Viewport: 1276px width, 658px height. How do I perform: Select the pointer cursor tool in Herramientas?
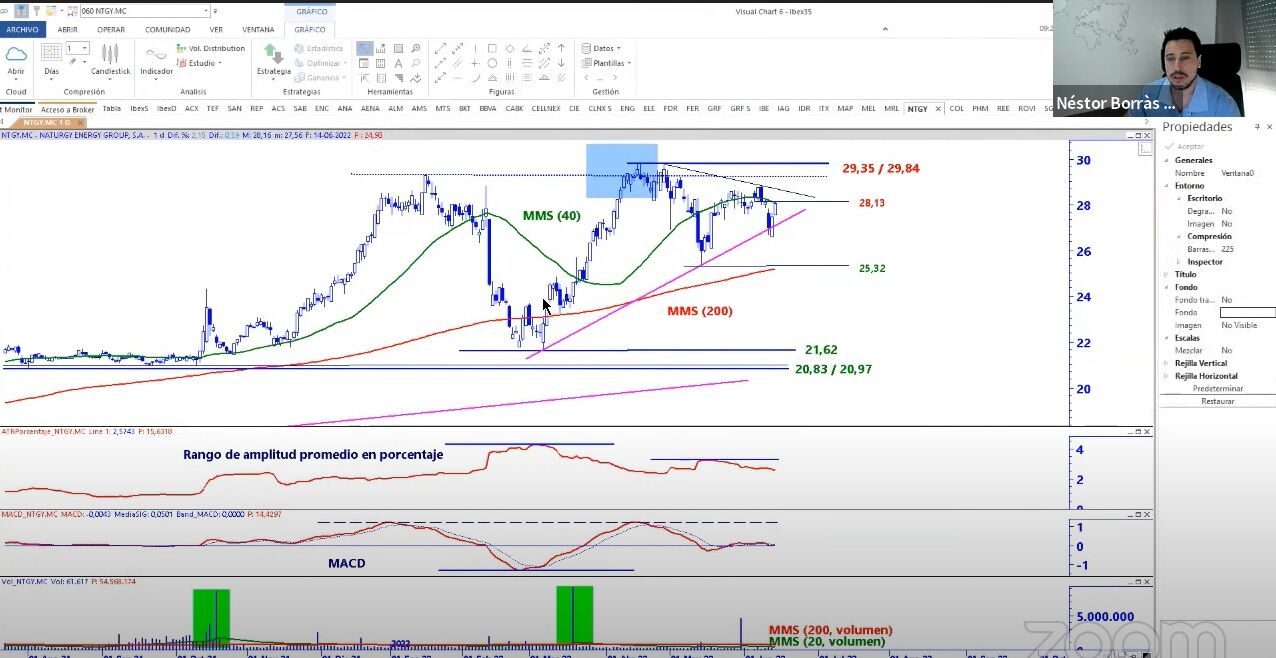click(x=364, y=48)
